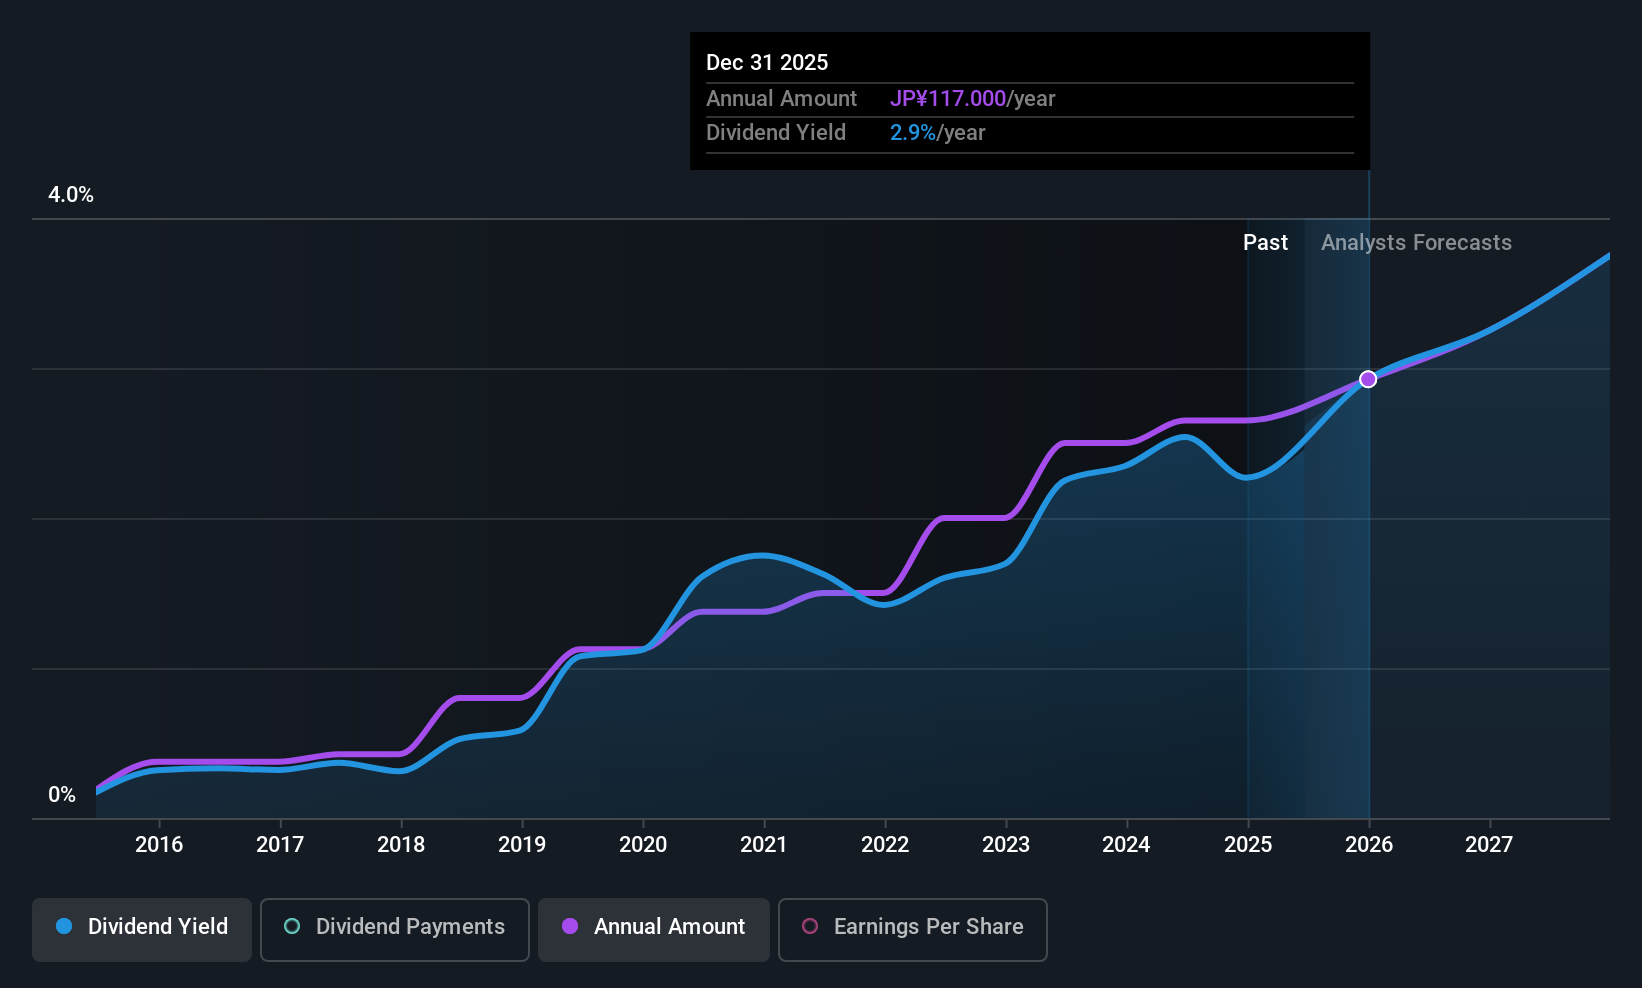Image resolution: width=1642 pixels, height=988 pixels.
Task: Click the purple data point marker at 2026
Action: click(1368, 379)
